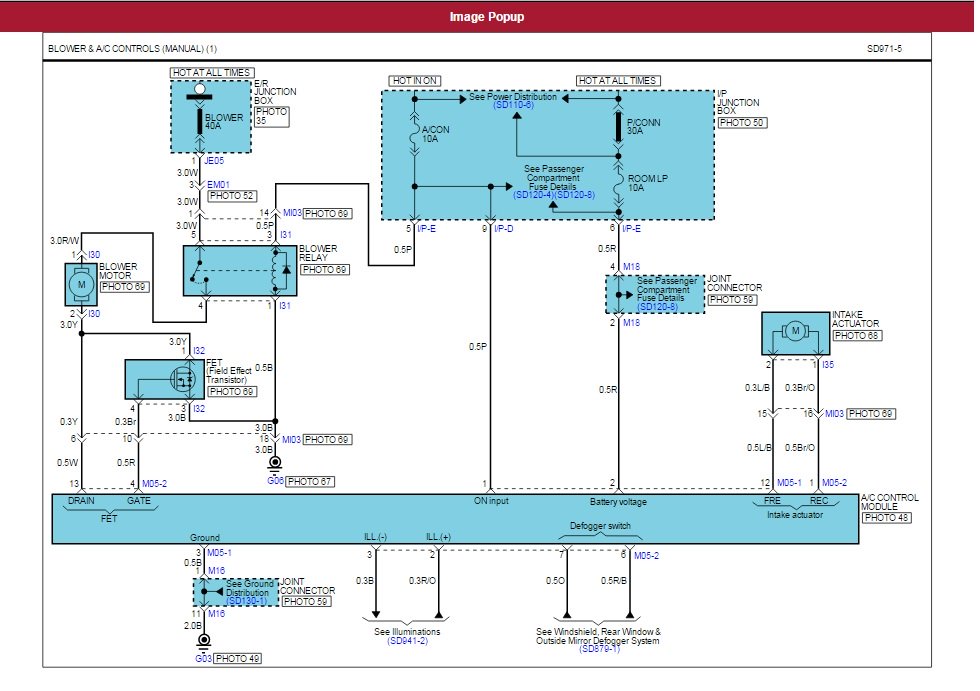Open the SD110-6 power distribution link

514,105
